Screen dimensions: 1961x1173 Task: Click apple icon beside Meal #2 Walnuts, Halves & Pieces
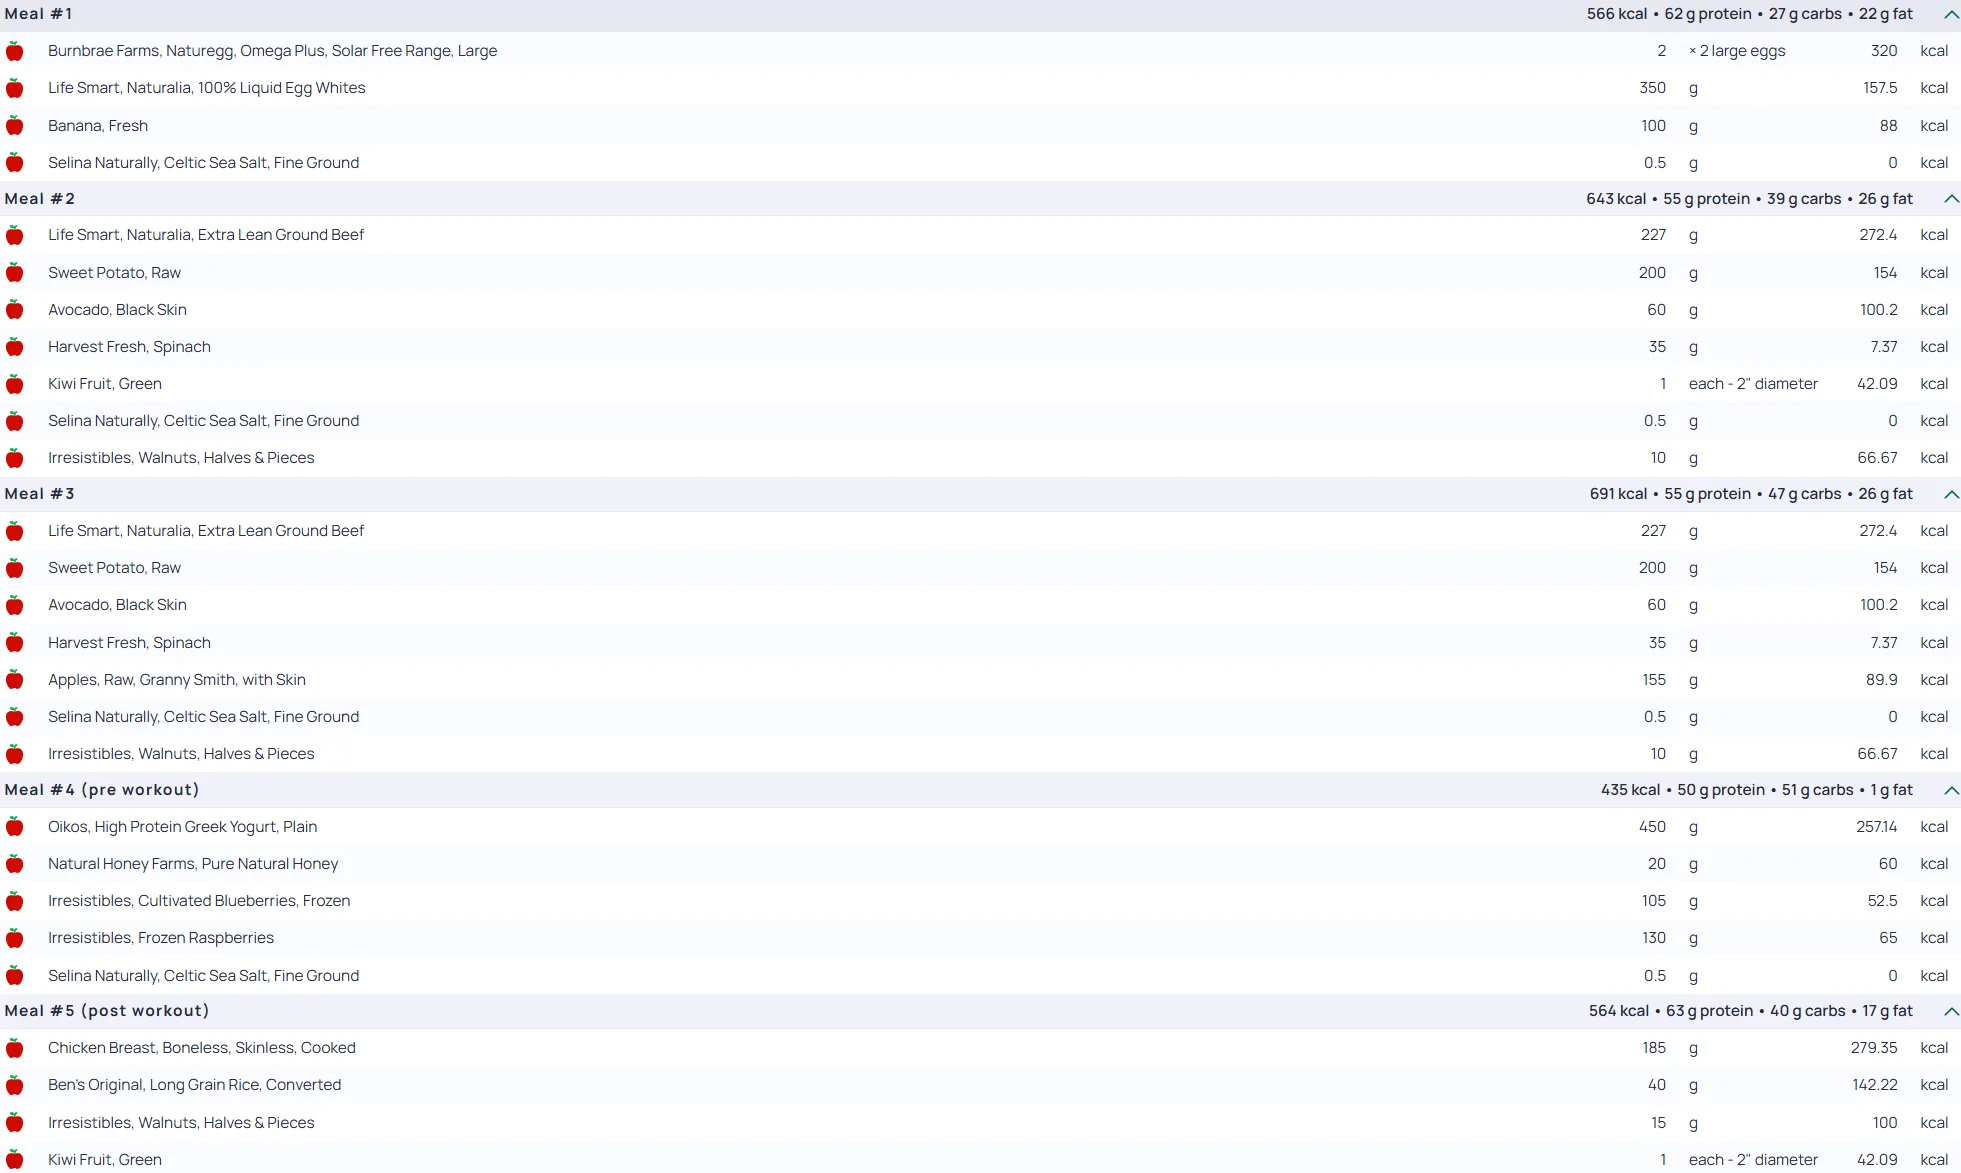(x=15, y=458)
